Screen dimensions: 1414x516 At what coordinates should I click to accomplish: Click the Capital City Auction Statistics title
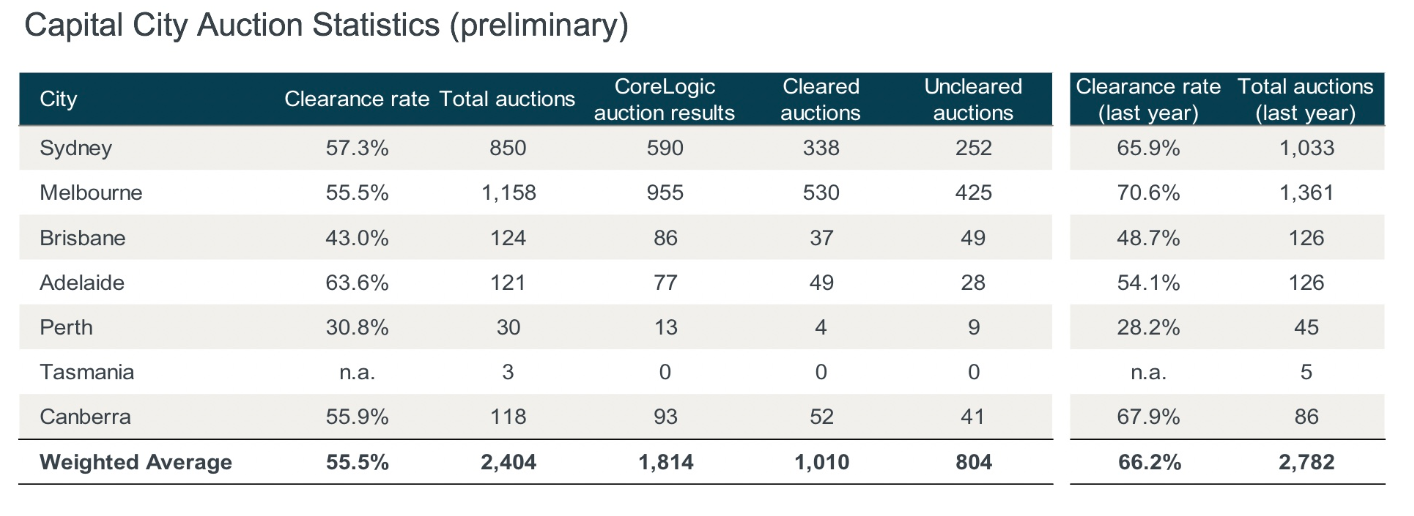coord(326,26)
